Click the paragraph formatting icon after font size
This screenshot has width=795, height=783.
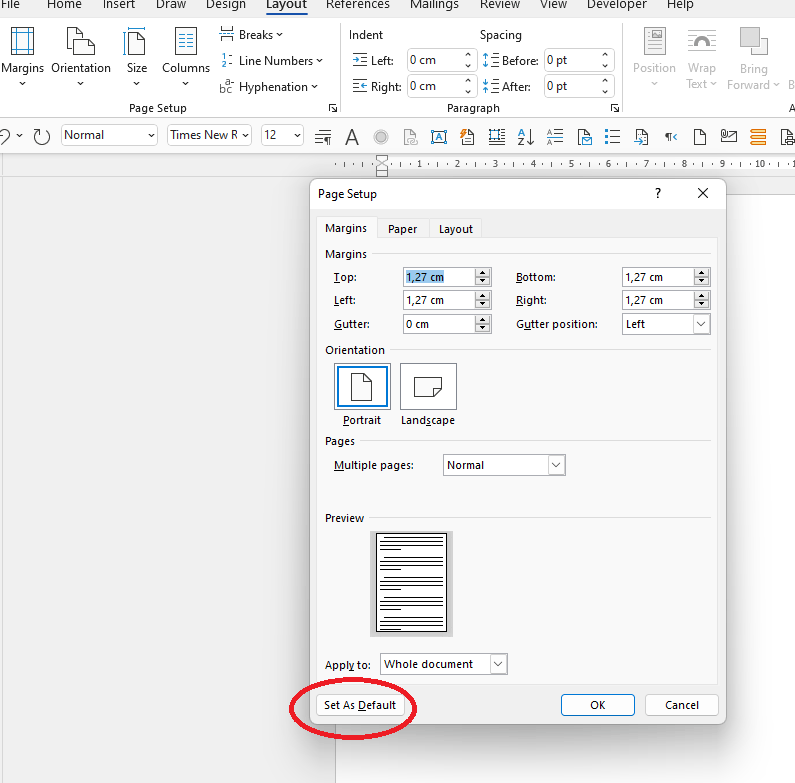pos(323,136)
